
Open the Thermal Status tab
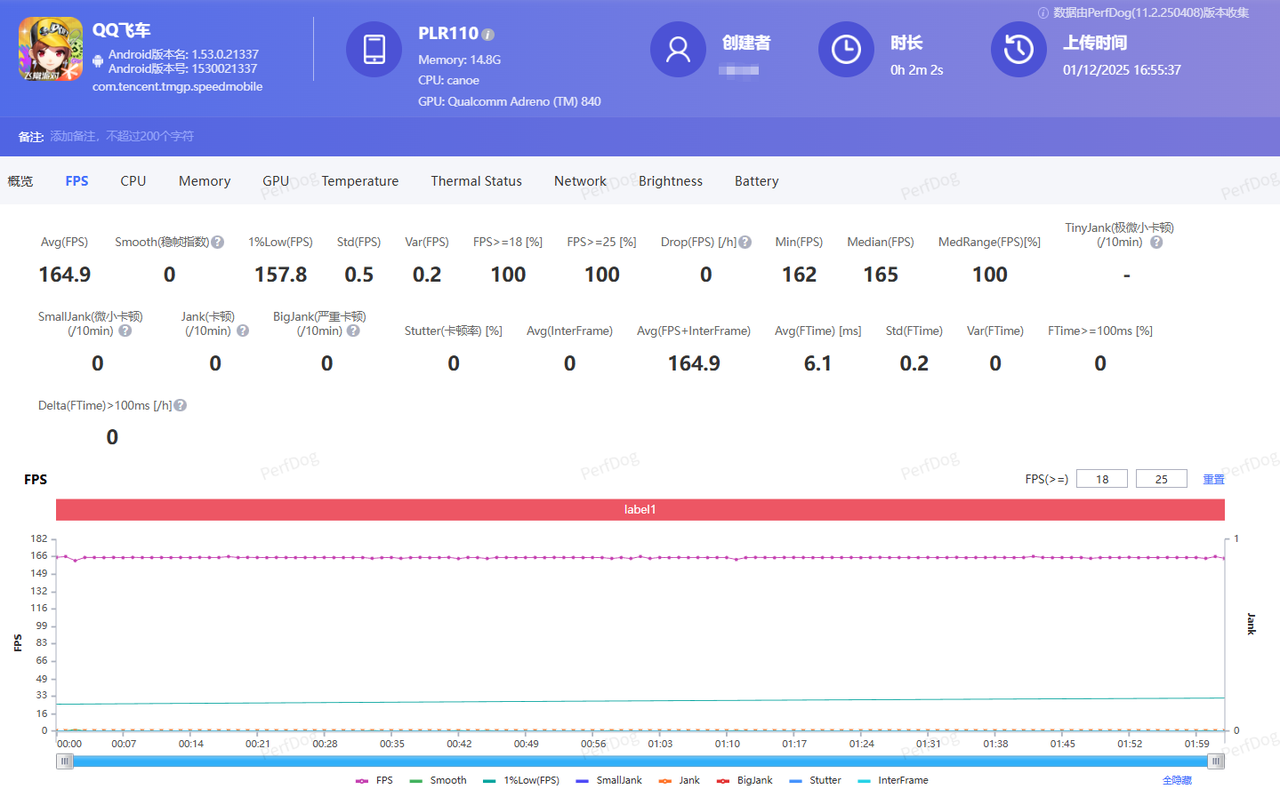point(476,181)
